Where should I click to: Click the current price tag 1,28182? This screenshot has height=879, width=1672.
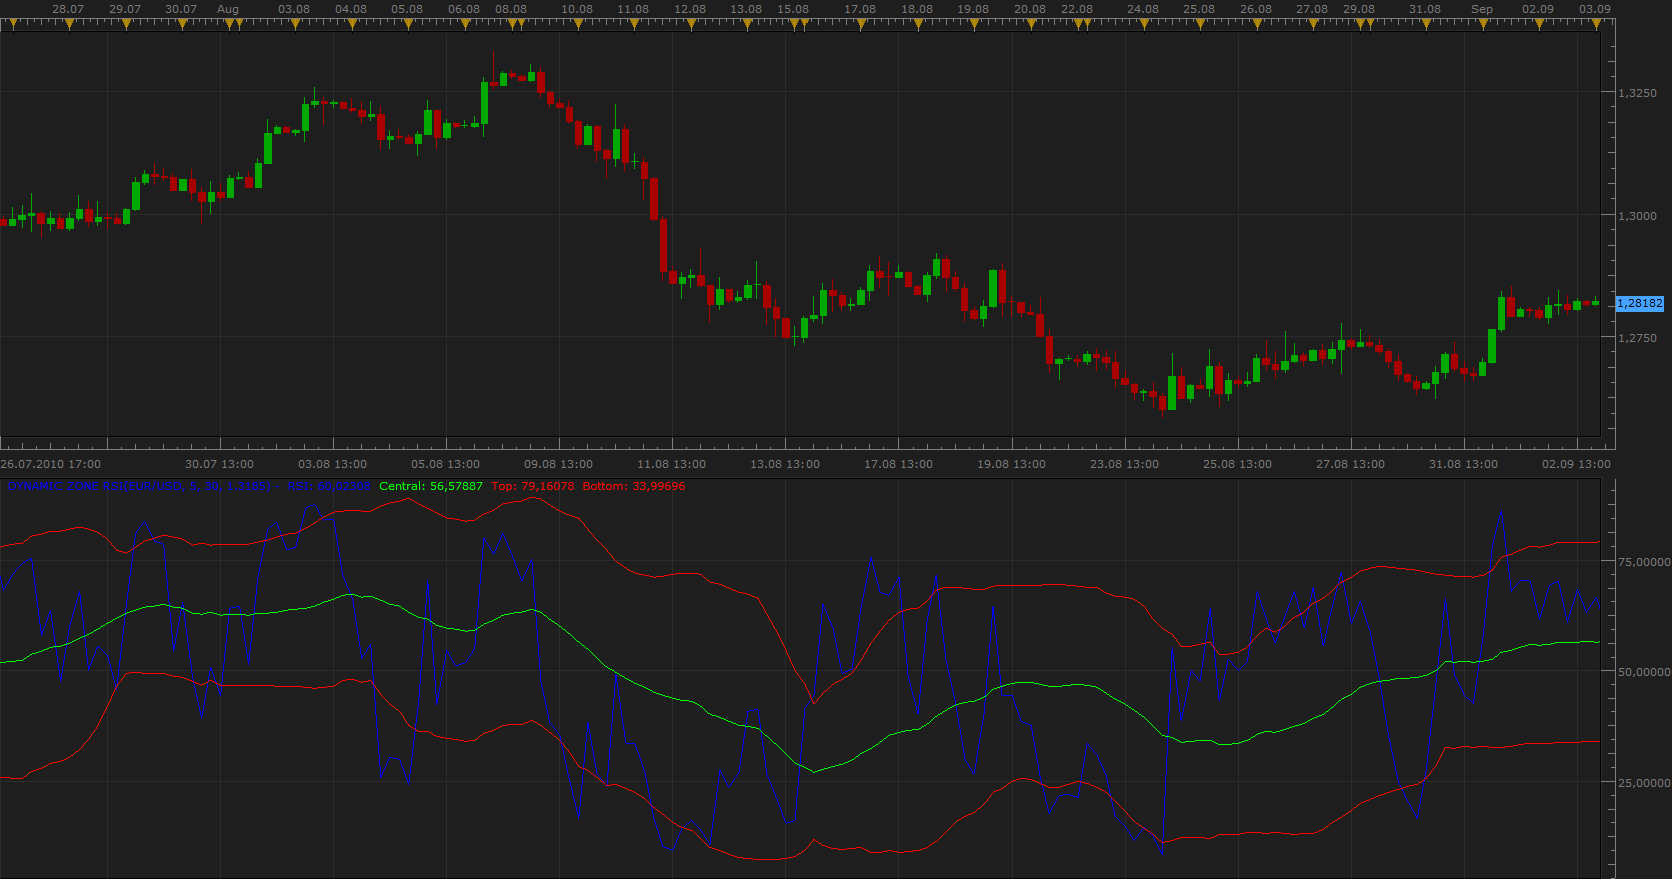[1640, 303]
